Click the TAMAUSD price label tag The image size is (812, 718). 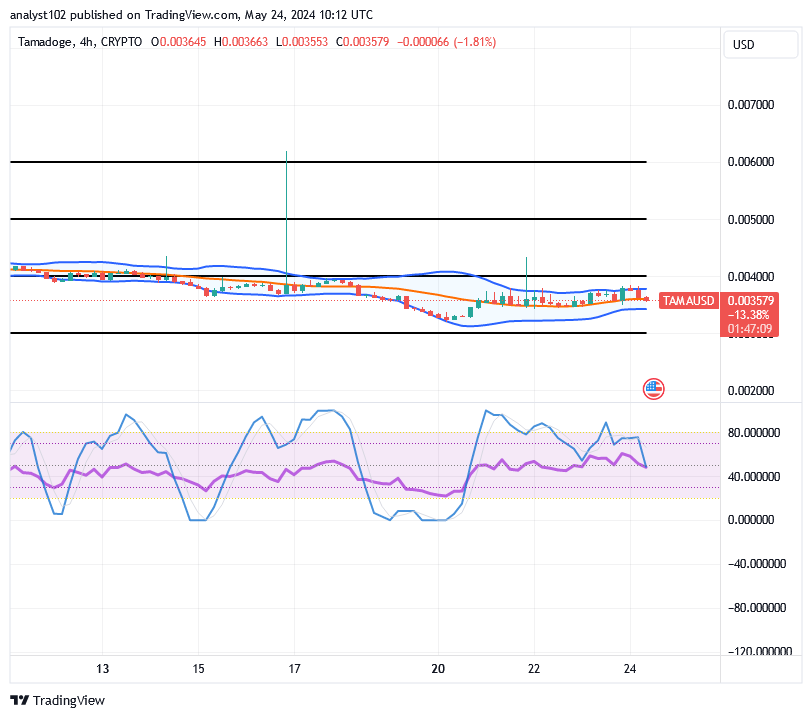688,301
